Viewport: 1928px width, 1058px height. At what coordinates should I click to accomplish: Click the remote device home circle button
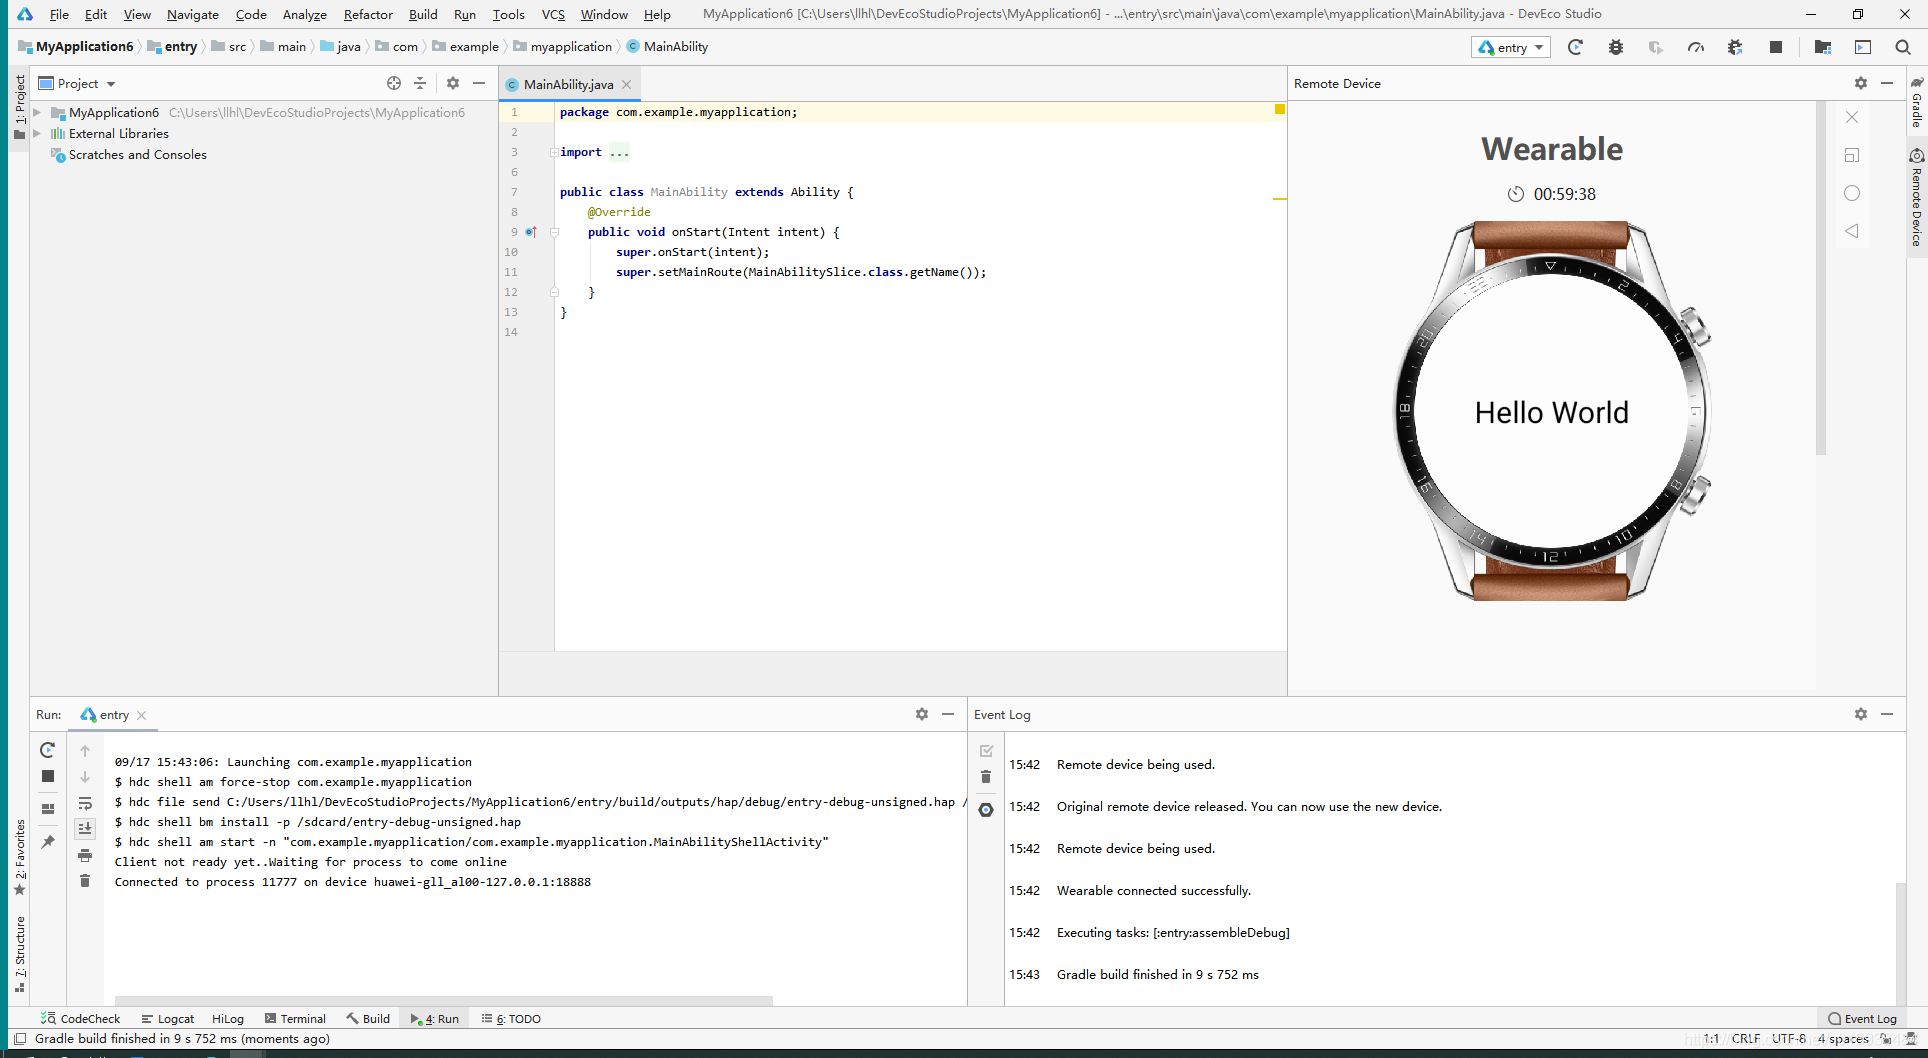[x=1852, y=193]
